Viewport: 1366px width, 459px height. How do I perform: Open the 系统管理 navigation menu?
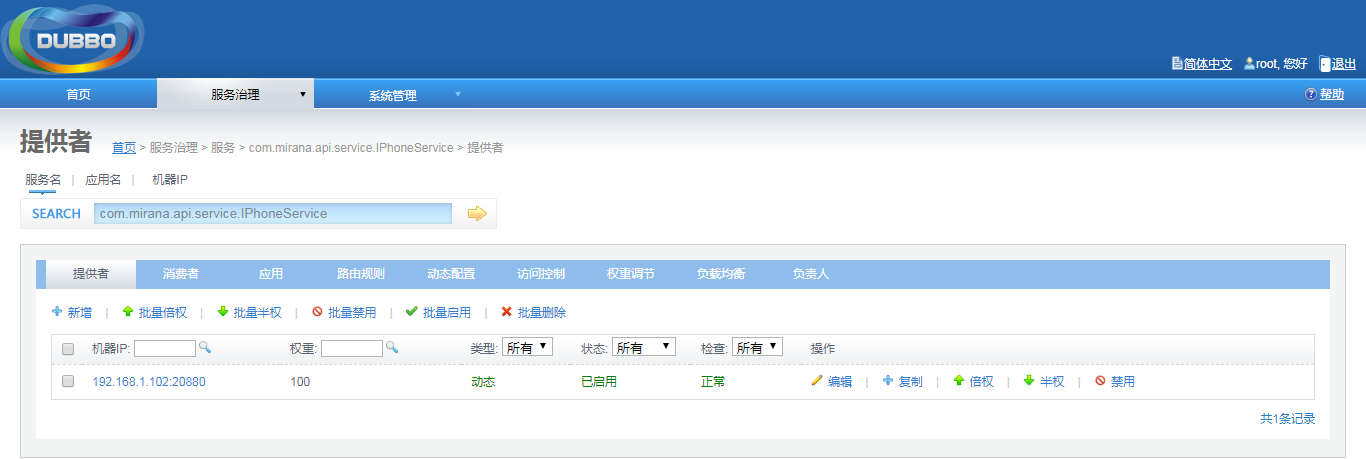click(392, 95)
